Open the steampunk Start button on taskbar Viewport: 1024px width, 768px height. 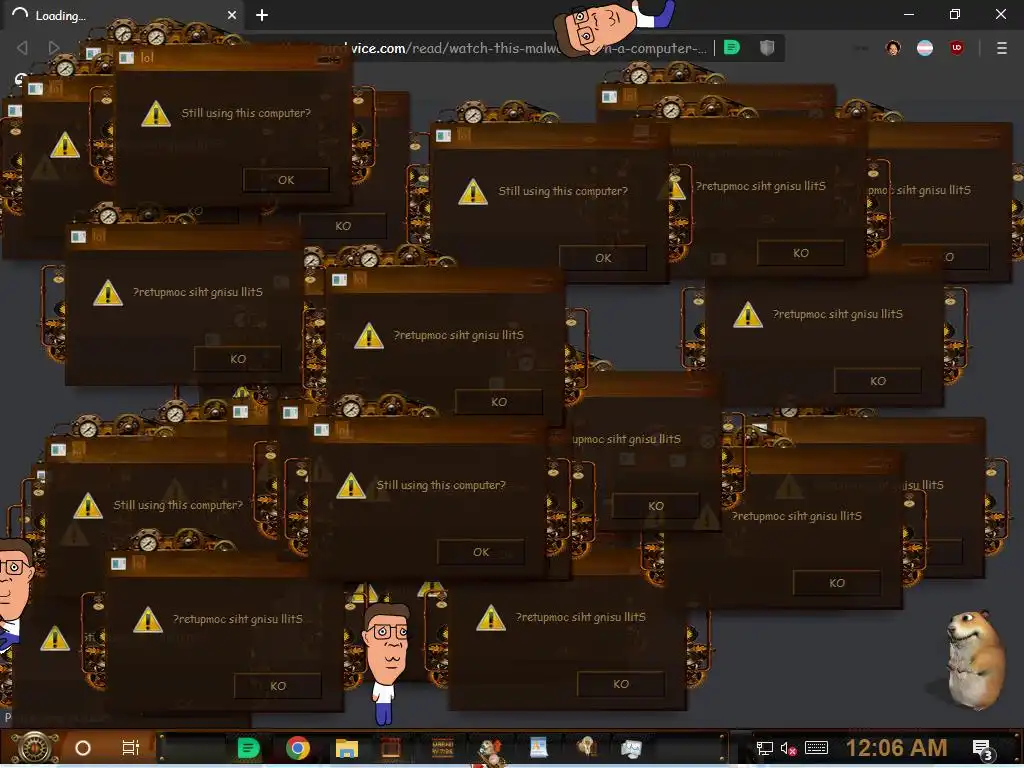[x=35, y=747]
